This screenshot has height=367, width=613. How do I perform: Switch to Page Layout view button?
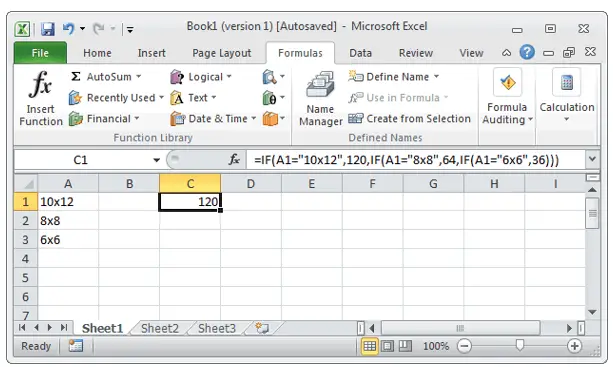click(387, 346)
